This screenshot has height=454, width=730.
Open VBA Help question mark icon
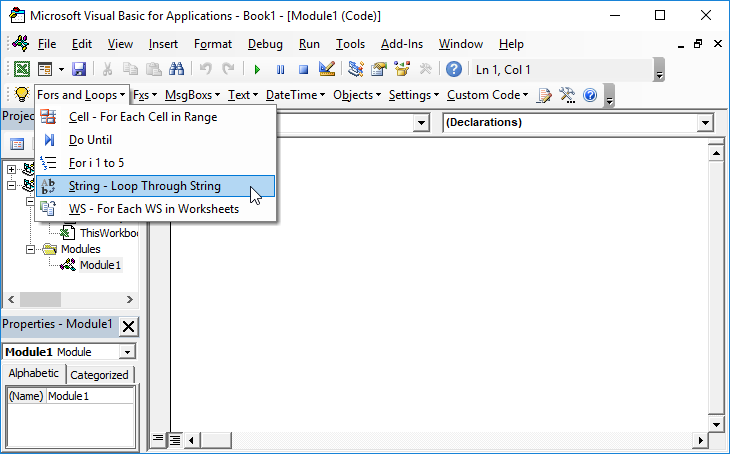[x=454, y=69]
